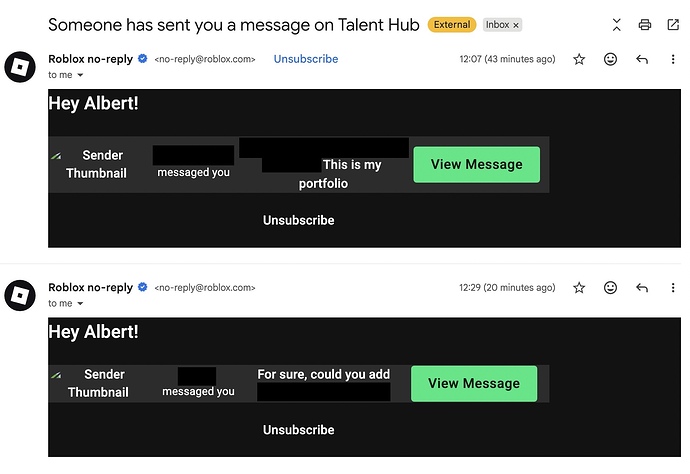Viewport: 690px width, 474px height.
Task: Click blue Unsubscribe link beside sender address
Action: 306,60
